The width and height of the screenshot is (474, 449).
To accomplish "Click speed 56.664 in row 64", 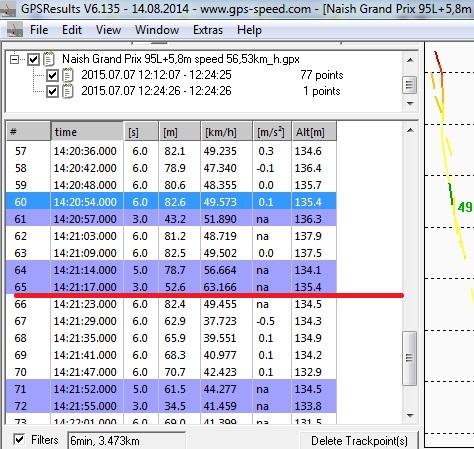I will click(x=220, y=270).
